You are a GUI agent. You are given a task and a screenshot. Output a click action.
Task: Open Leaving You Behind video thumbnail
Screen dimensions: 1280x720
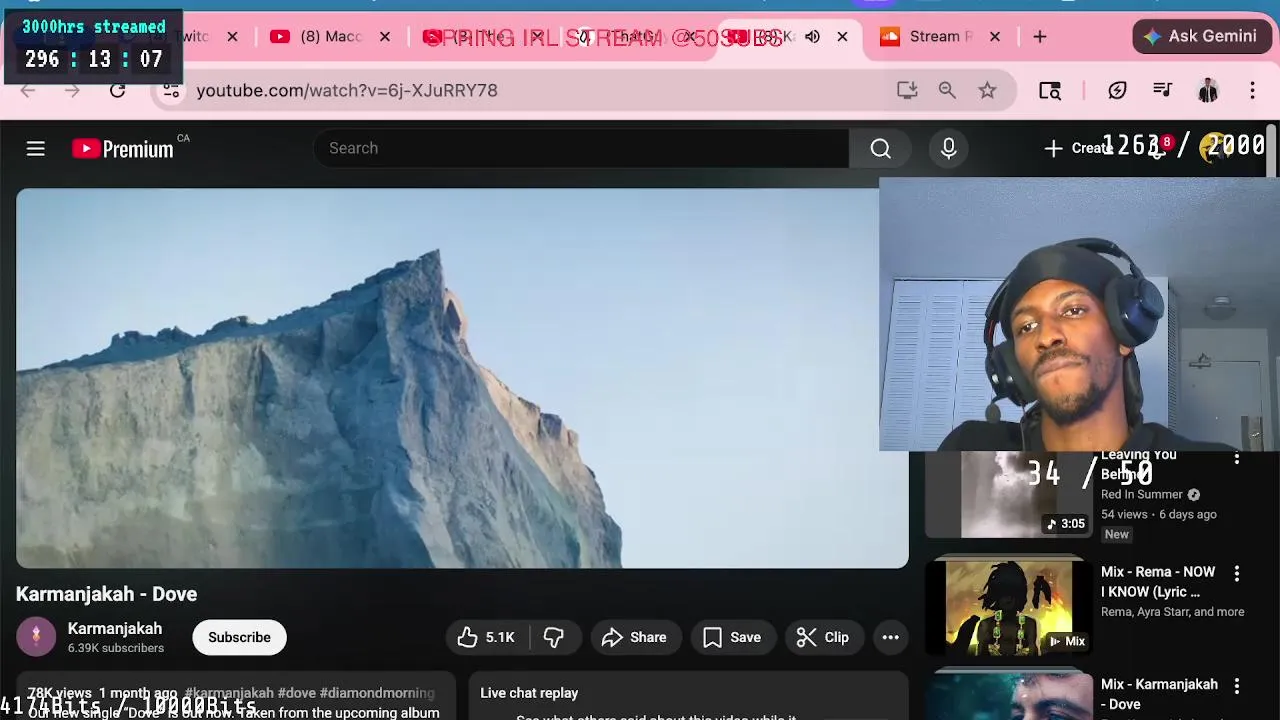pyautogui.click(x=1009, y=494)
